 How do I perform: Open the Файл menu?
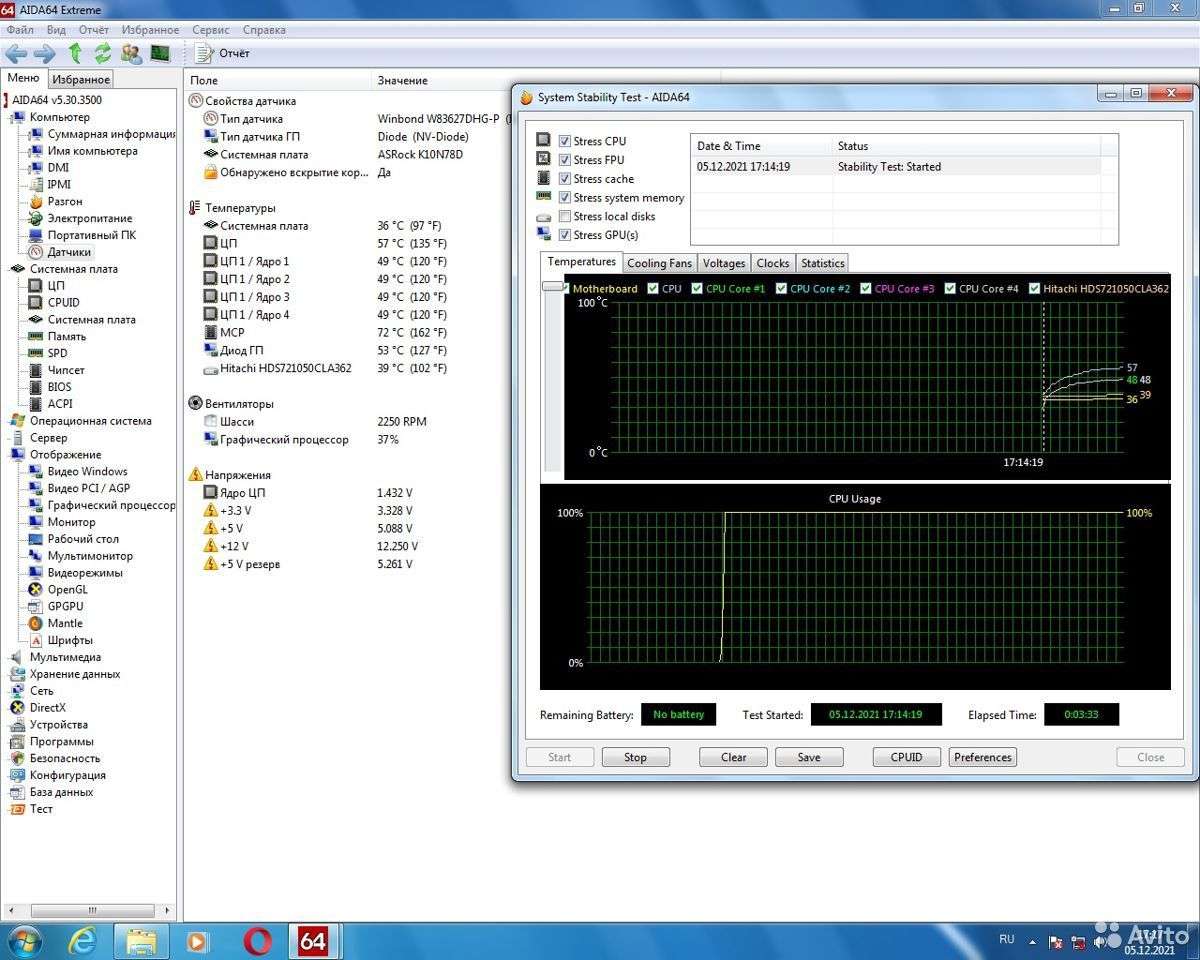pos(20,30)
